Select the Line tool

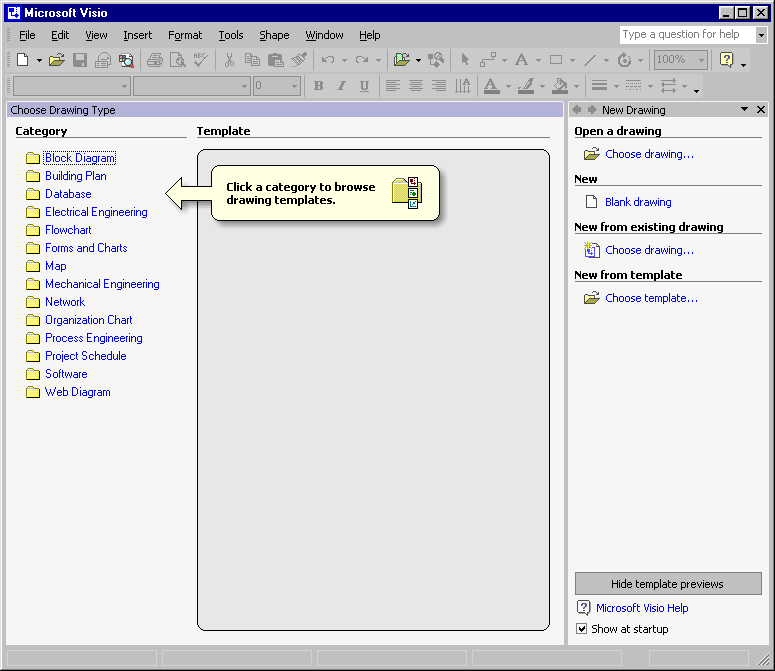coord(590,60)
